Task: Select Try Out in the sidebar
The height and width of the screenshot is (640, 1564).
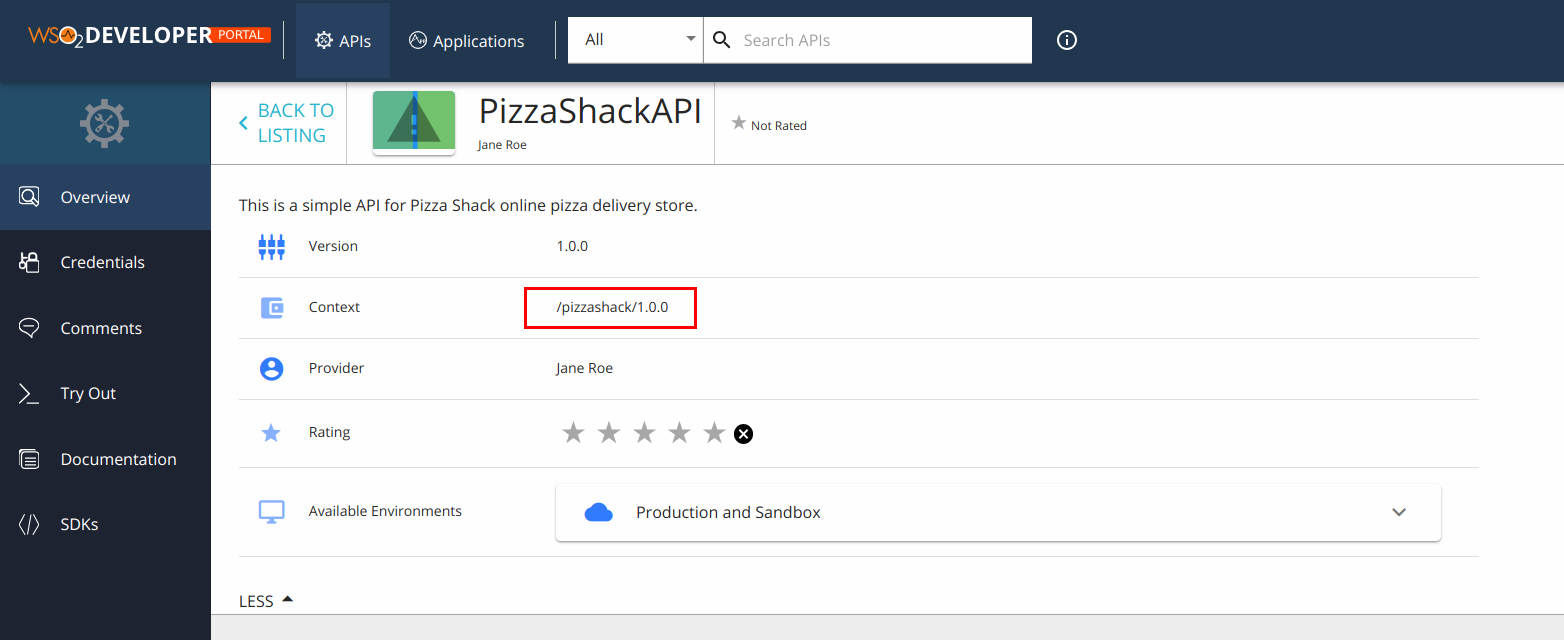Action: coord(105,393)
